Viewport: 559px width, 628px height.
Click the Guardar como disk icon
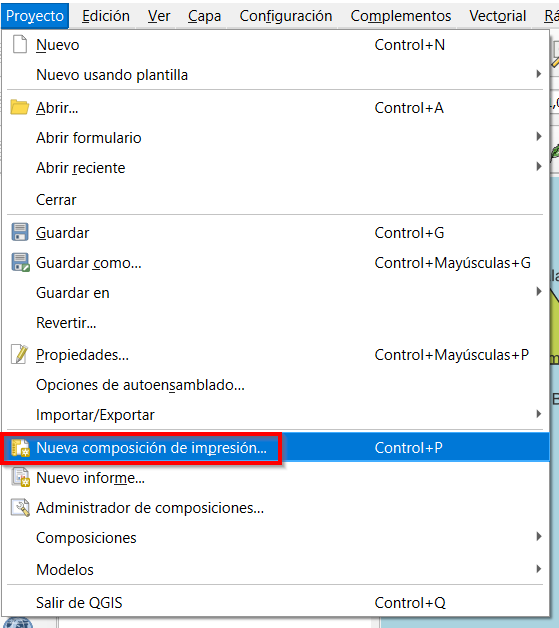pos(20,262)
